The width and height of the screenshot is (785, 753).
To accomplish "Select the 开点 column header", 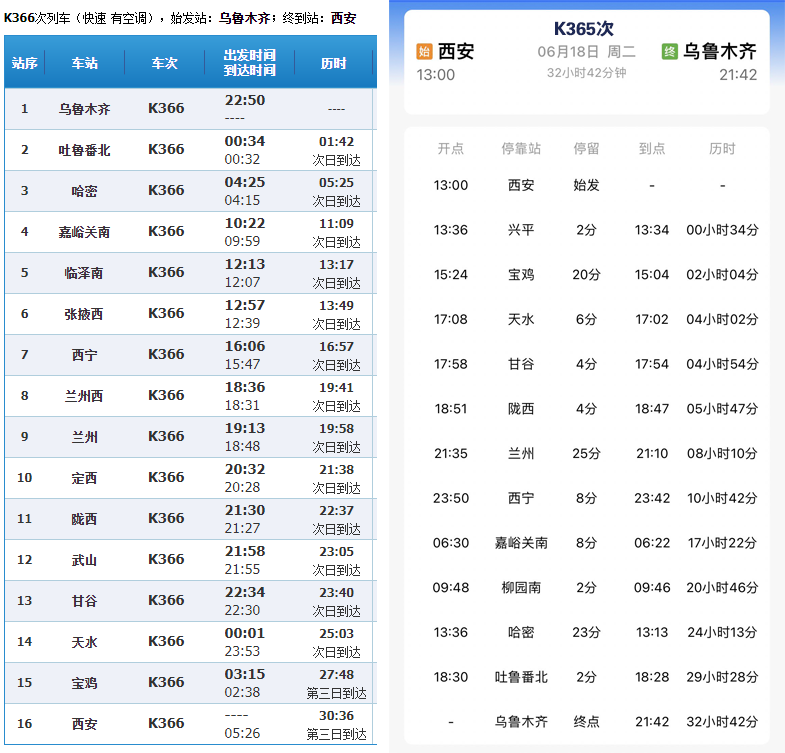I will click(451, 149).
